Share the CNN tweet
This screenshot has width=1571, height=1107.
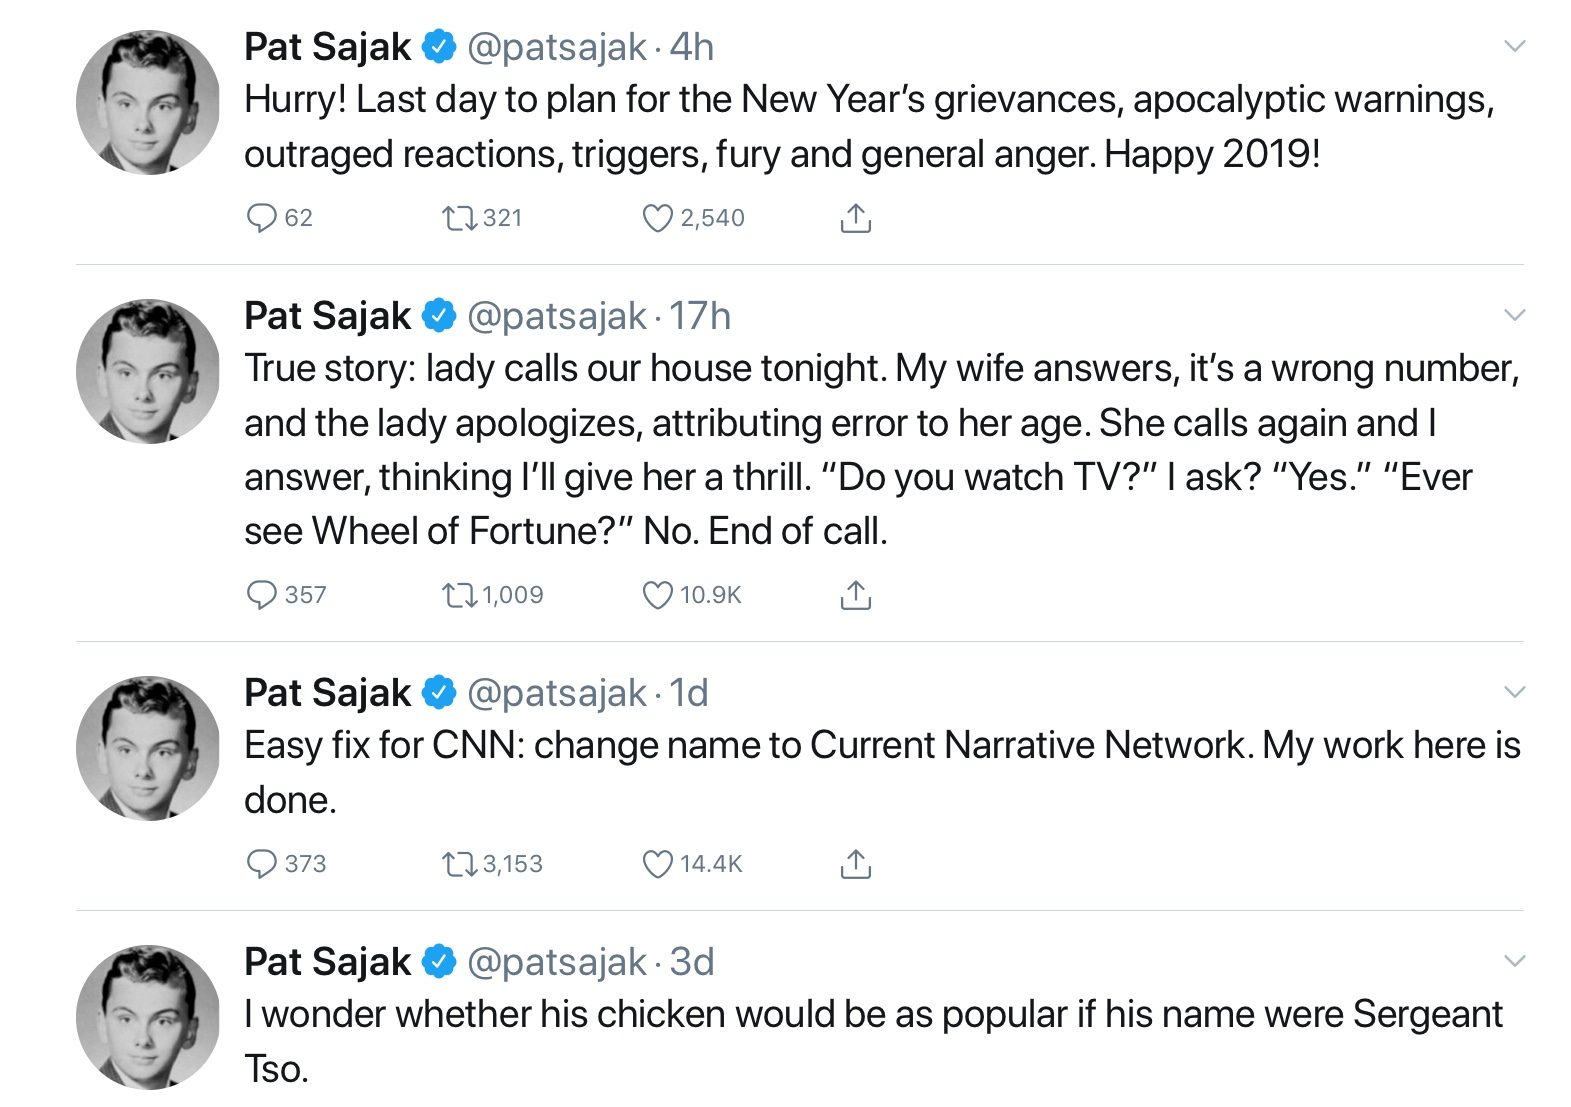[x=855, y=864]
